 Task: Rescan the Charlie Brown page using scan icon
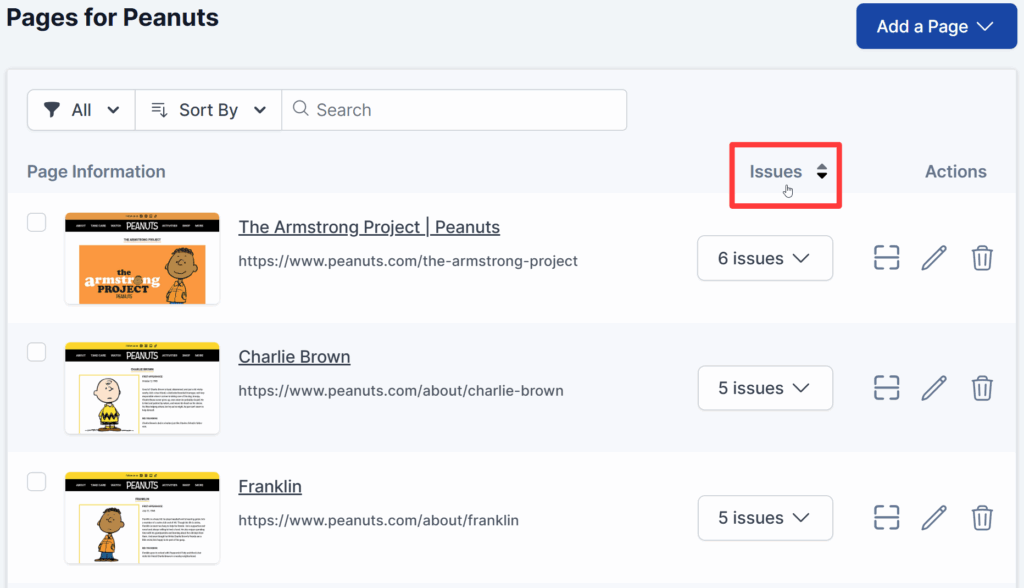coord(886,388)
